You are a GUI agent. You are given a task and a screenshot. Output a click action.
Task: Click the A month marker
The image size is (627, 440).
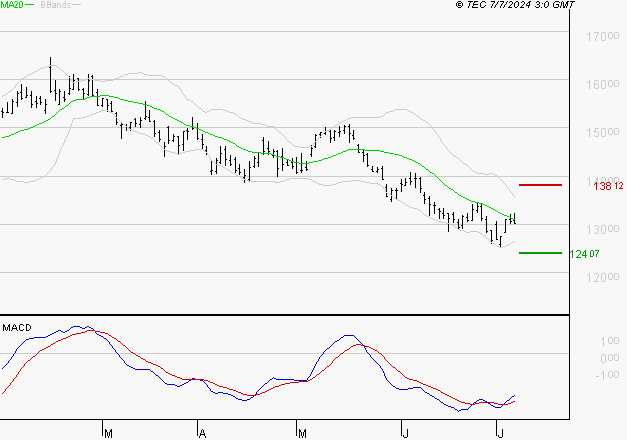(x=202, y=433)
